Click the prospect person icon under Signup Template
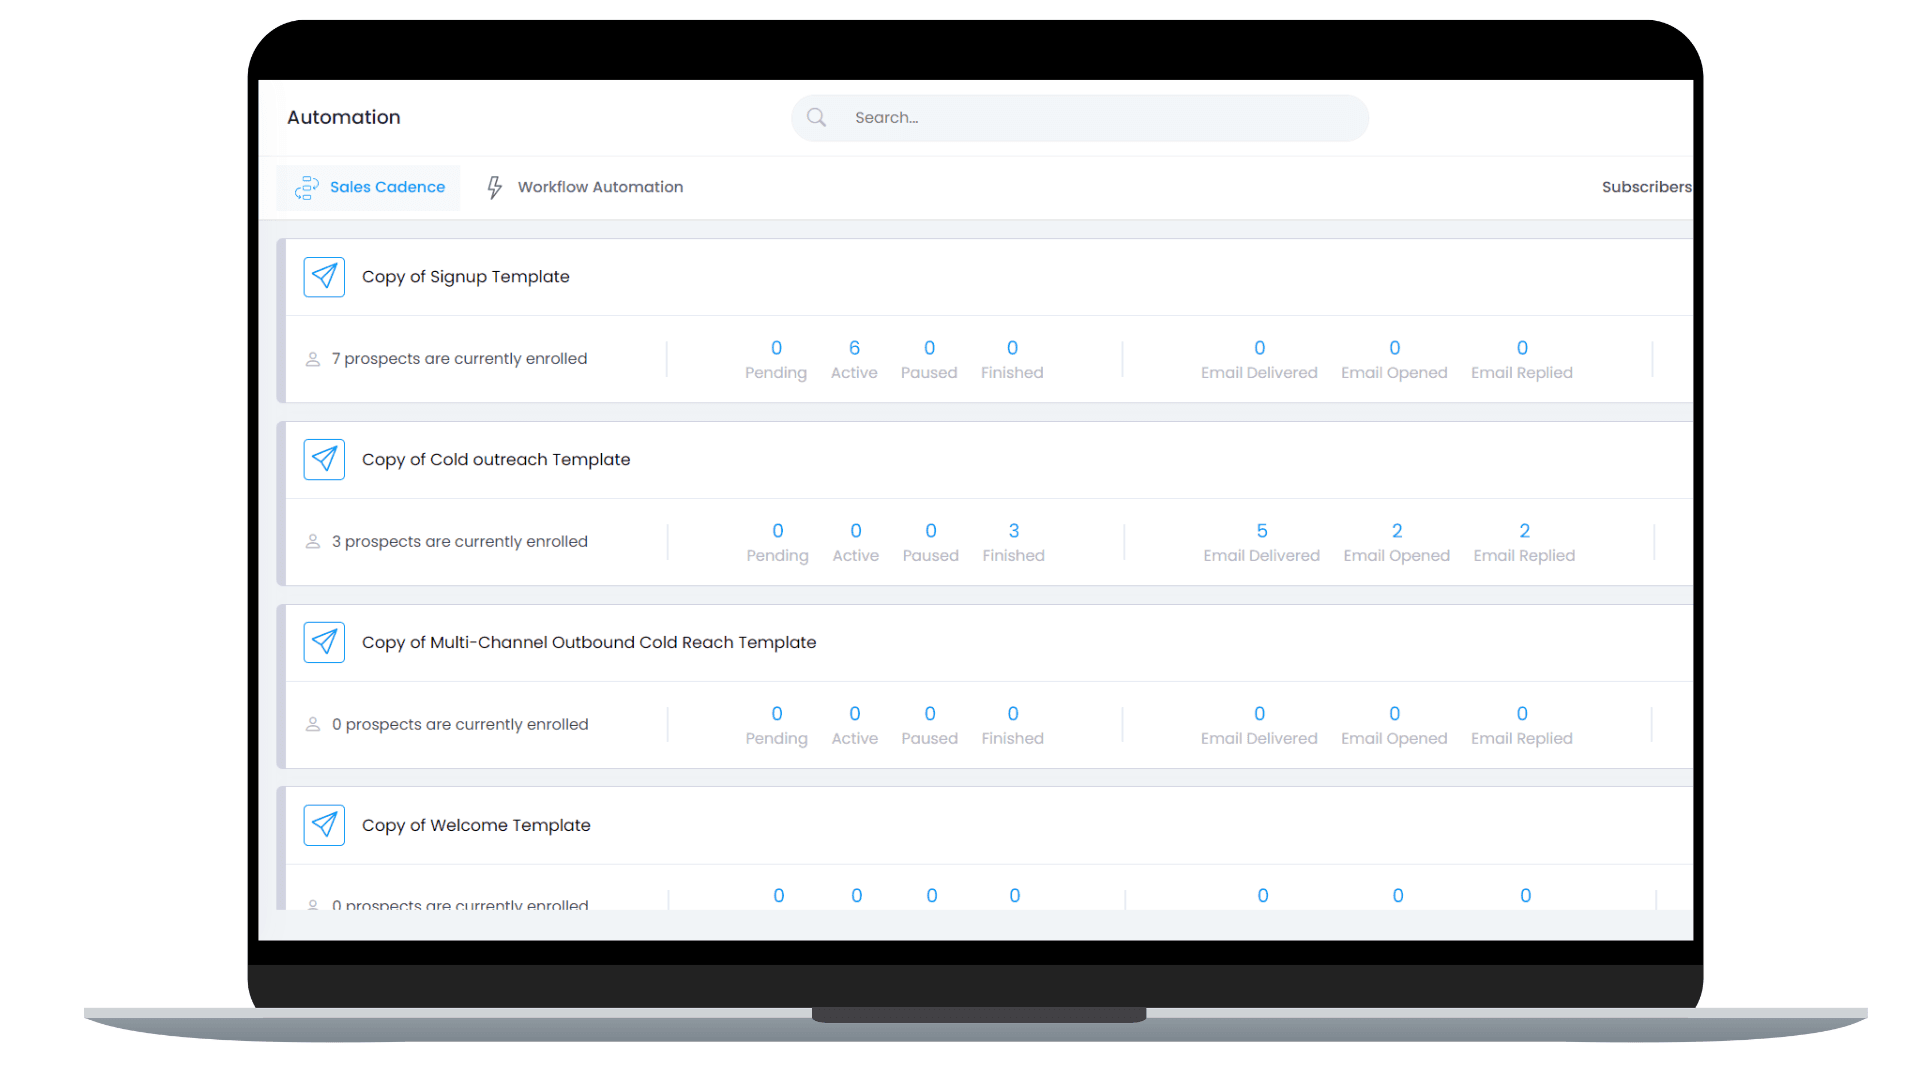1920x1080 pixels. click(313, 358)
